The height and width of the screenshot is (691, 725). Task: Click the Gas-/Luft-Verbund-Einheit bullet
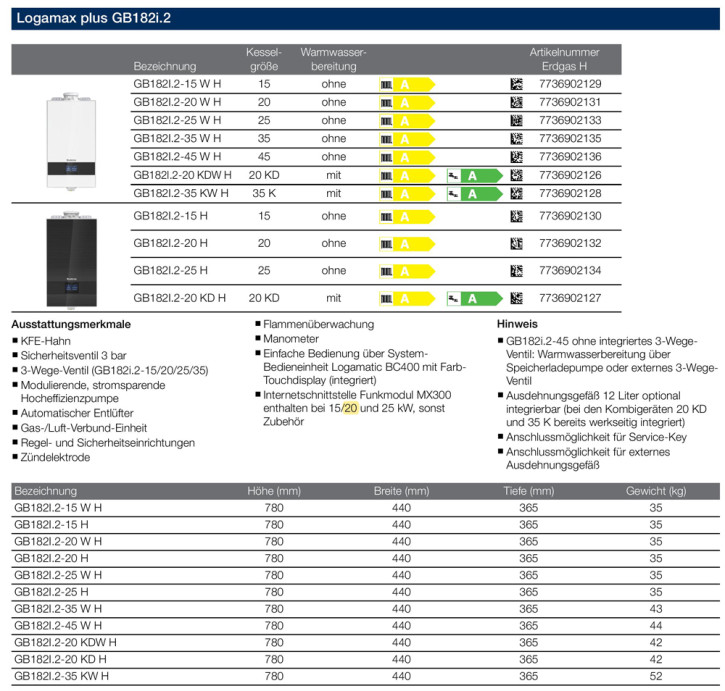[x=80, y=428]
